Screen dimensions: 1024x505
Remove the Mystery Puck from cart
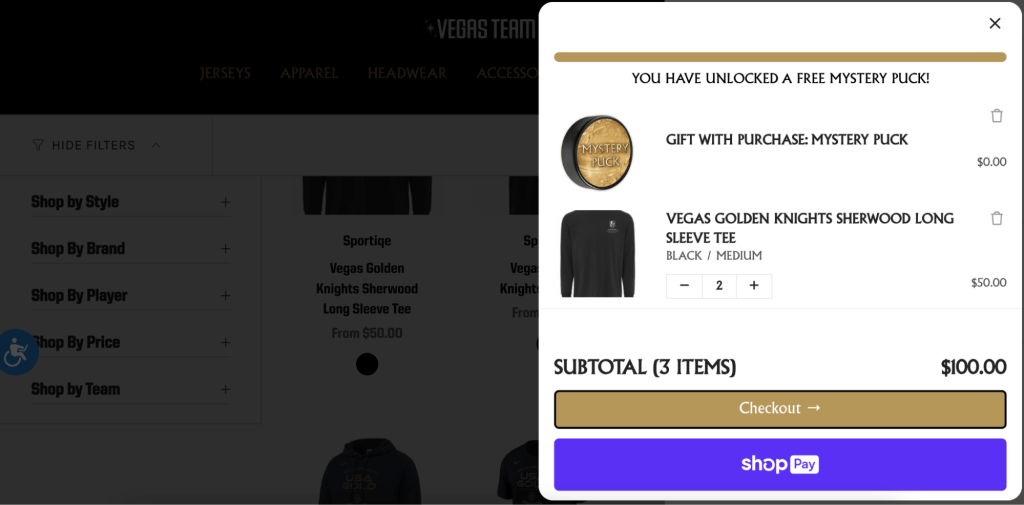coord(996,116)
